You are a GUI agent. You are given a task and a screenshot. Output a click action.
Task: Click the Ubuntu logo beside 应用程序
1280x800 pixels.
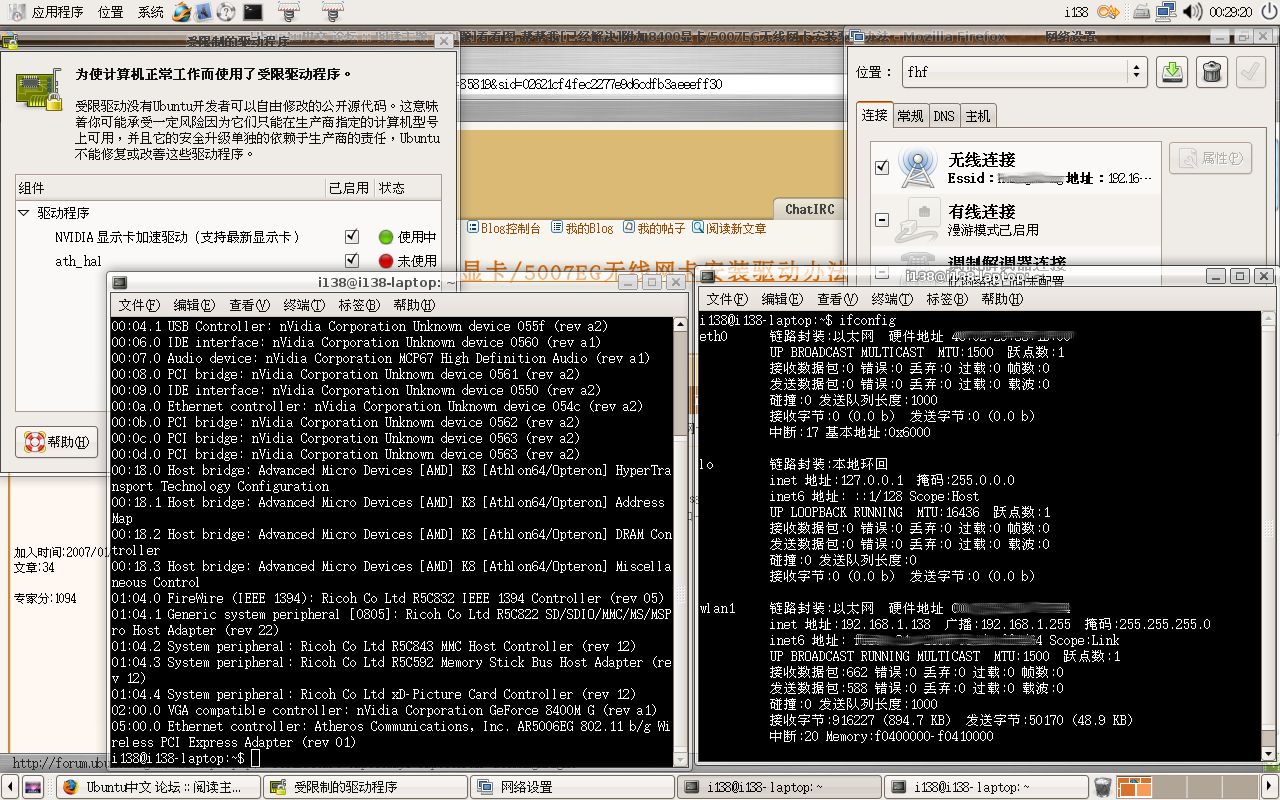pos(15,12)
